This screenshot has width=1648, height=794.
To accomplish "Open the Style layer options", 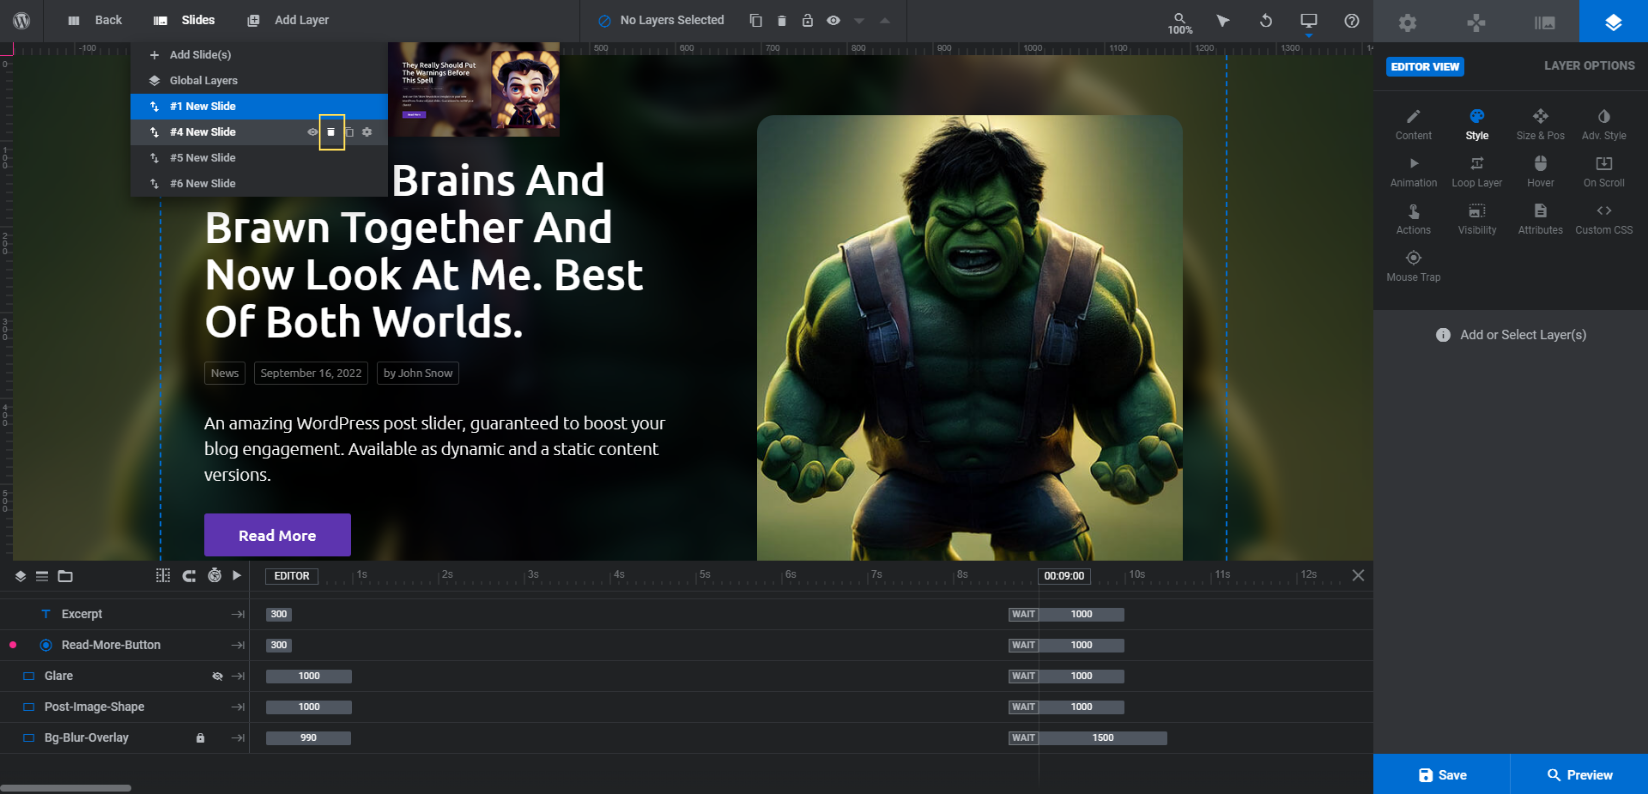I will [1477, 125].
